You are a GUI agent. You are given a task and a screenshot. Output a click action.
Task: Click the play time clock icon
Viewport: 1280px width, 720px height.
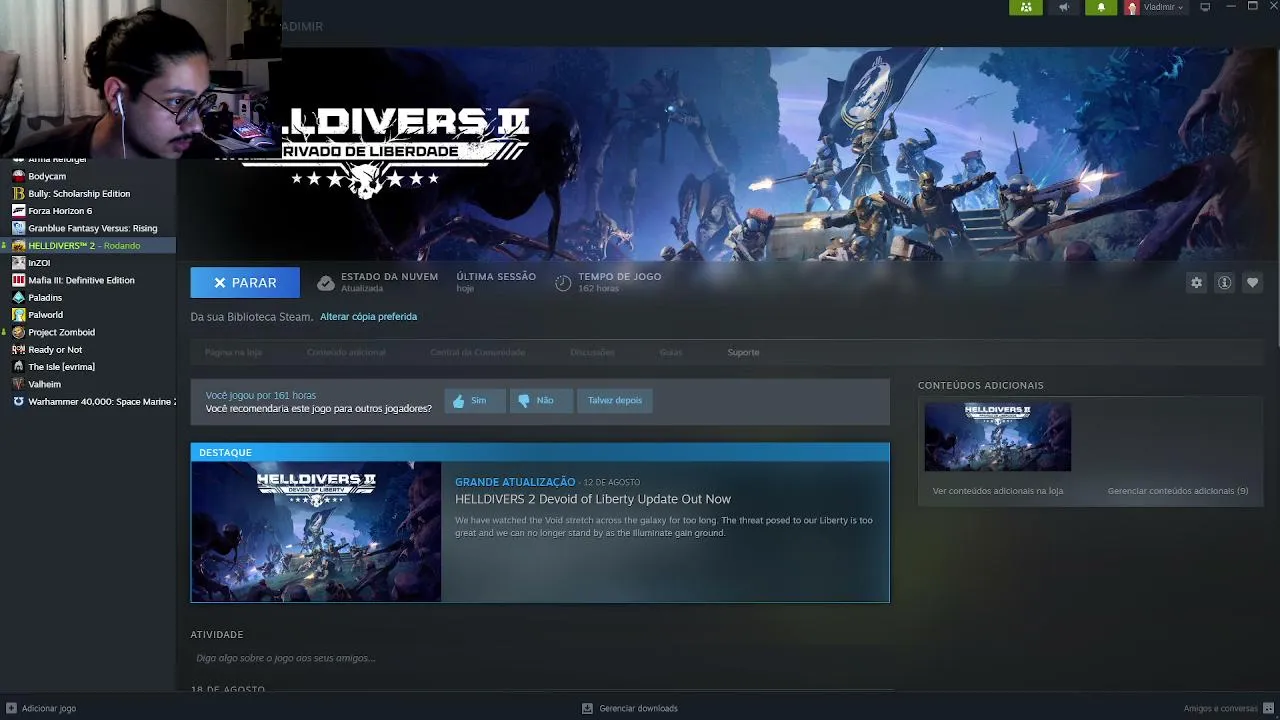pos(563,283)
